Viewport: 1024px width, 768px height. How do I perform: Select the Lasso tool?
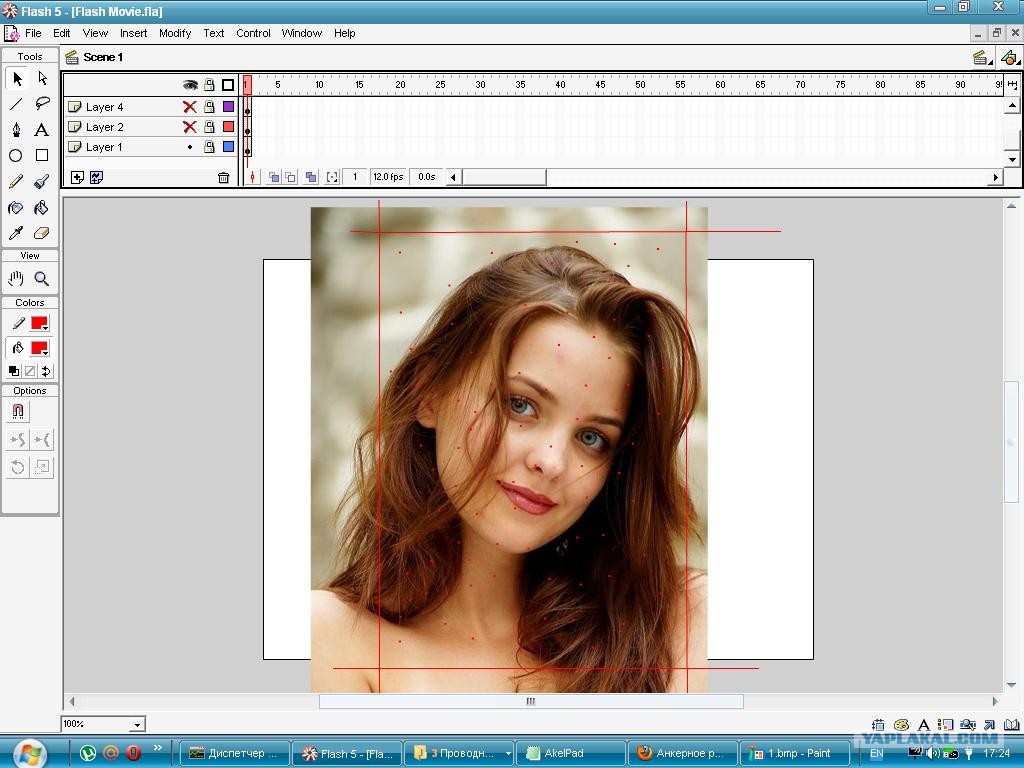coord(42,104)
